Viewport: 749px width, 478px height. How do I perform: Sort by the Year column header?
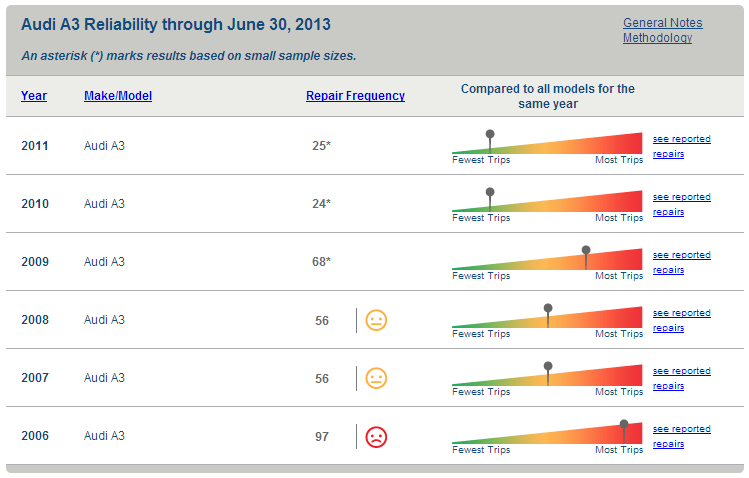click(x=34, y=96)
